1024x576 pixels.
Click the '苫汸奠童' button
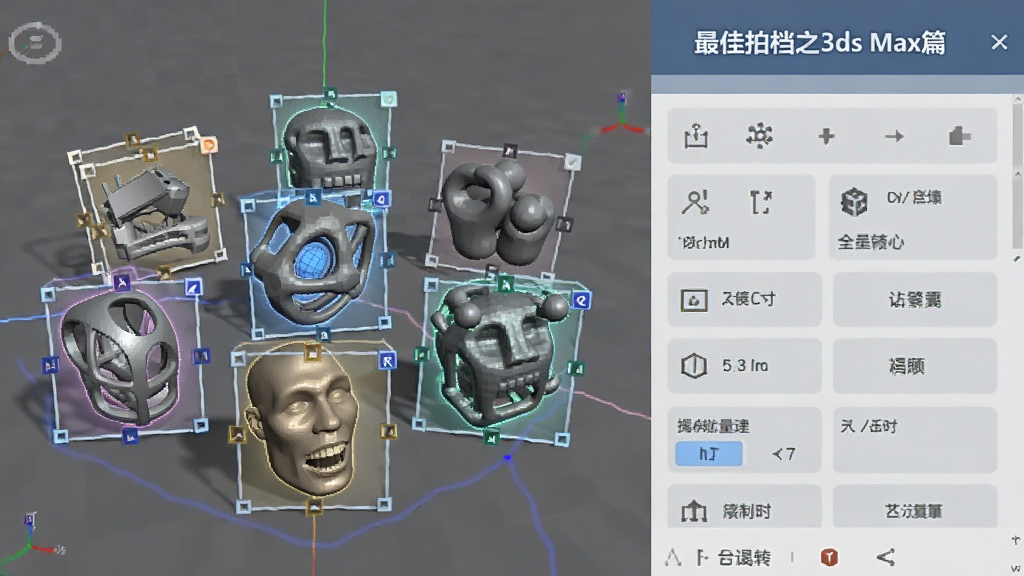click(915, 507)
